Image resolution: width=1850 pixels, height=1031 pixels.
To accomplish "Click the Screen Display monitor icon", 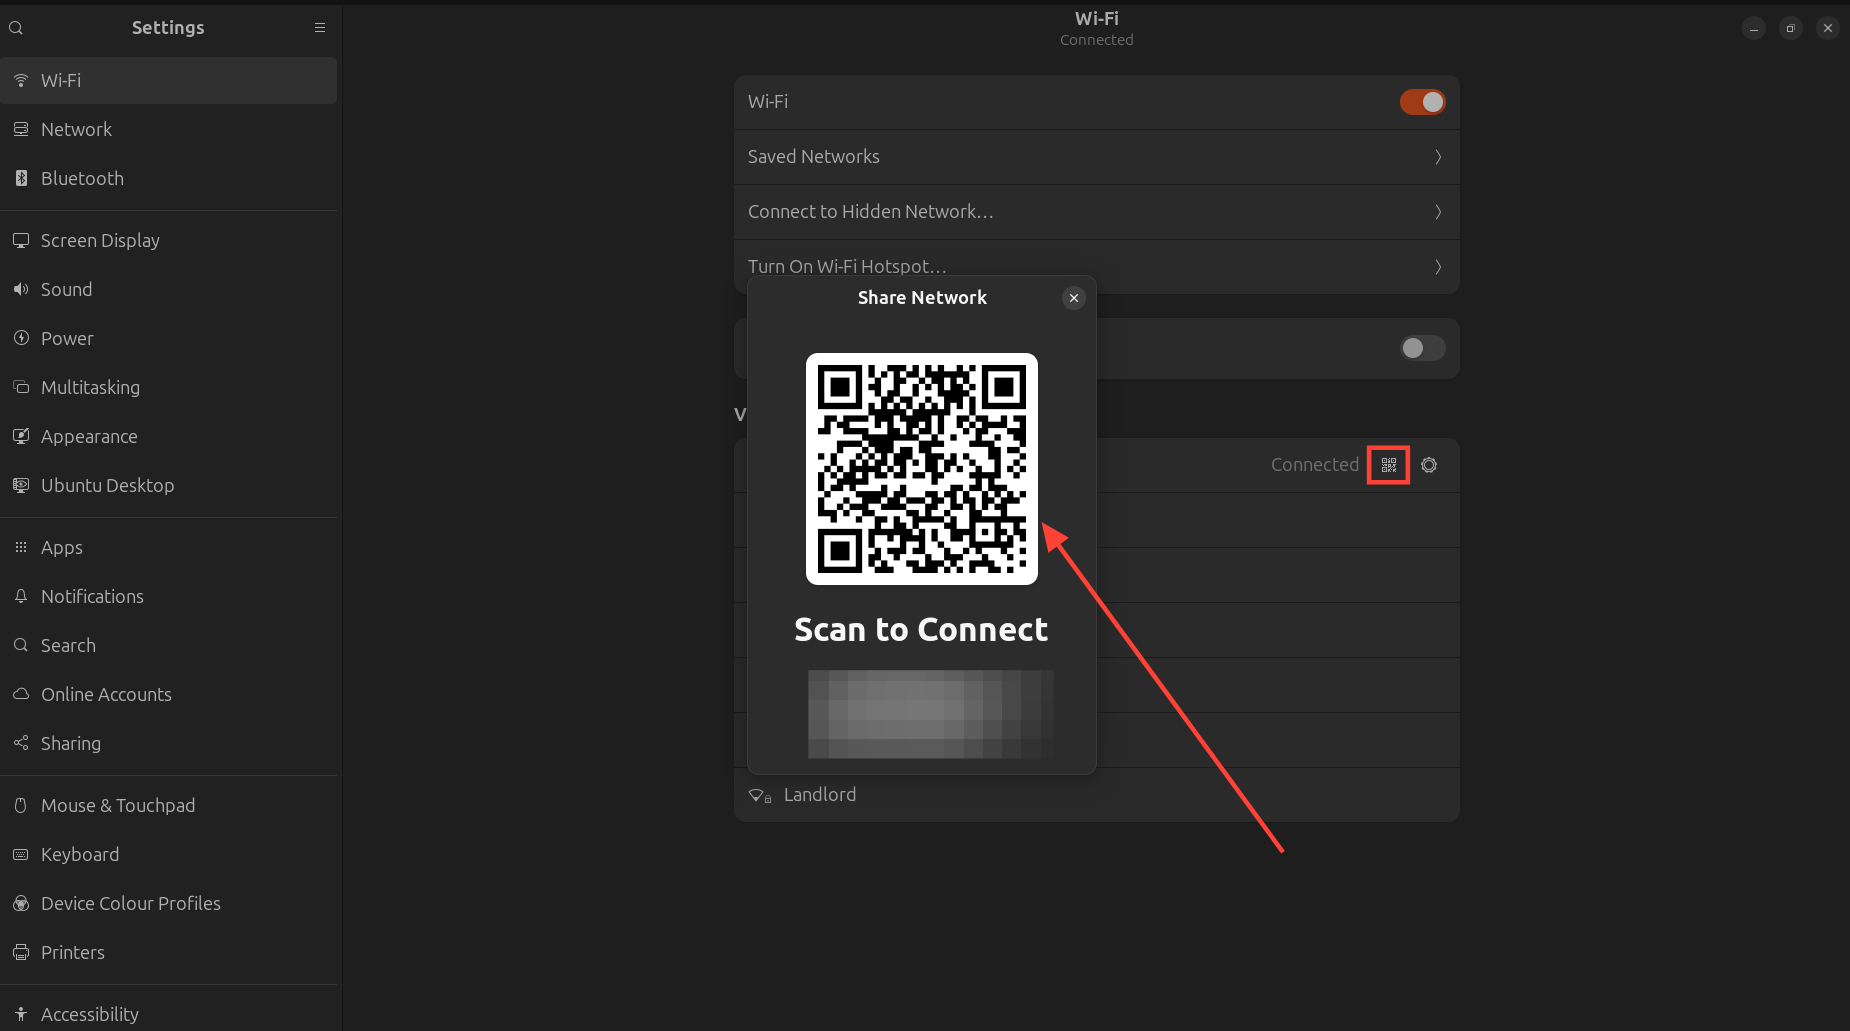I will click(21, 240).
